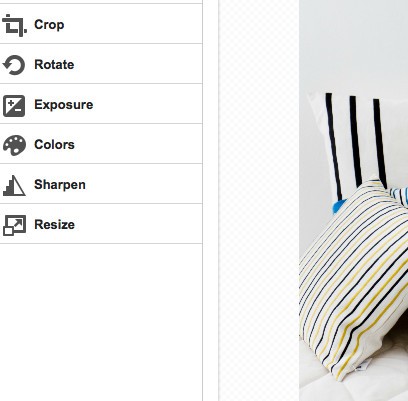Click the empty panel space below Resize

pos(101,322)
